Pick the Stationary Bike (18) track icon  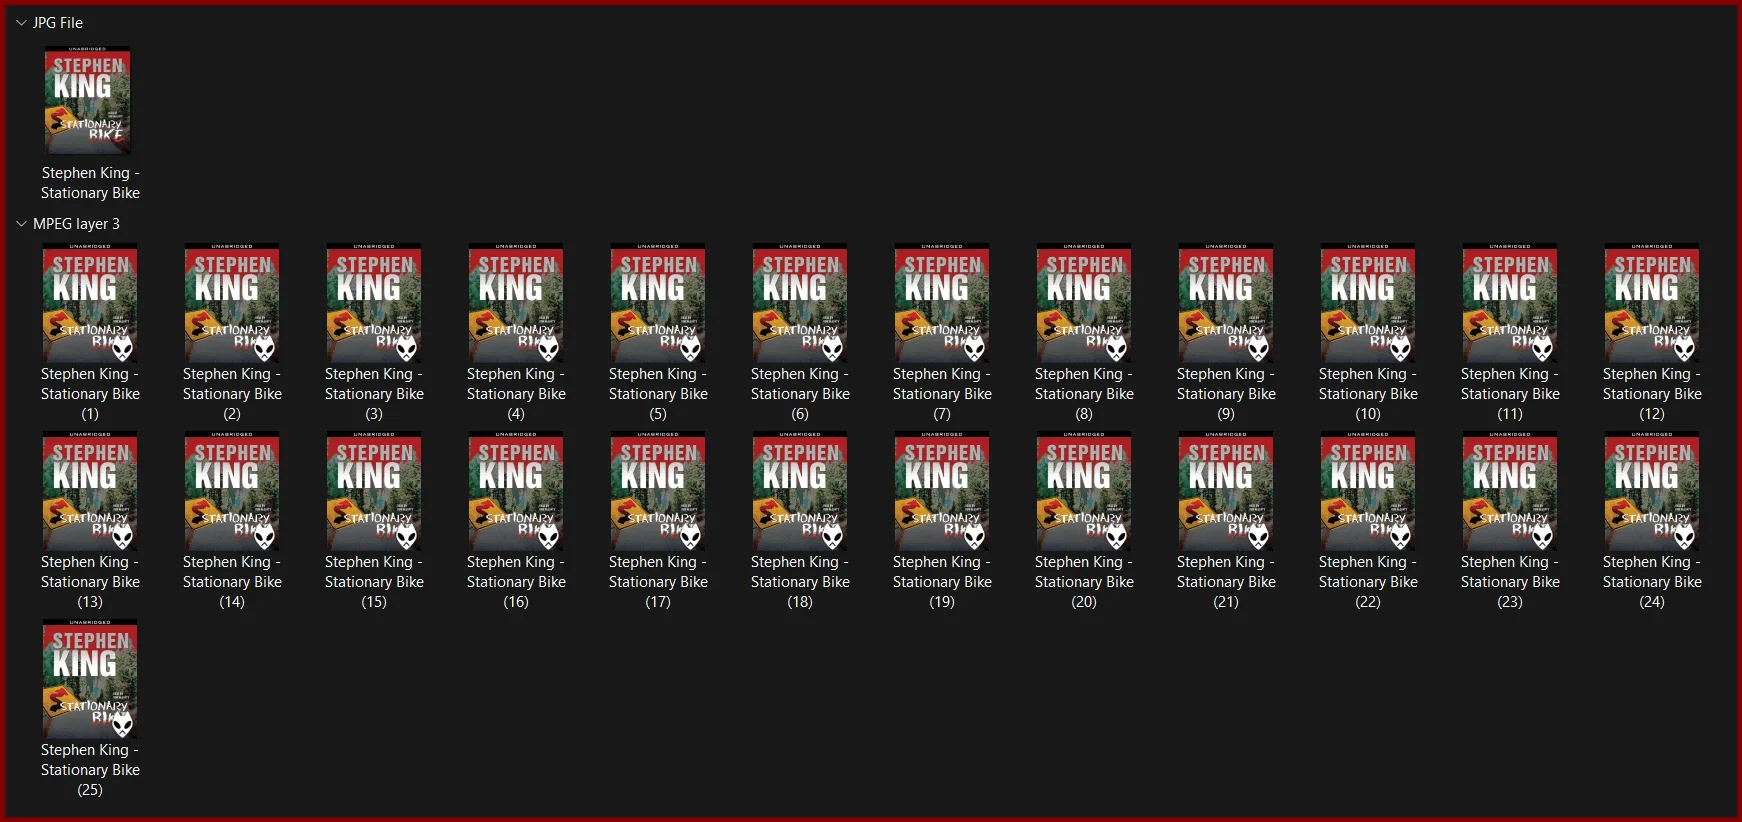[800, 491]
